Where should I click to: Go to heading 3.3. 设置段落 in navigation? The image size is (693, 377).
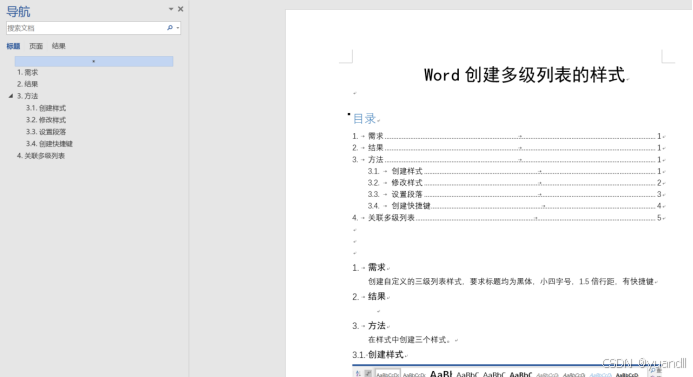(46, 132)
